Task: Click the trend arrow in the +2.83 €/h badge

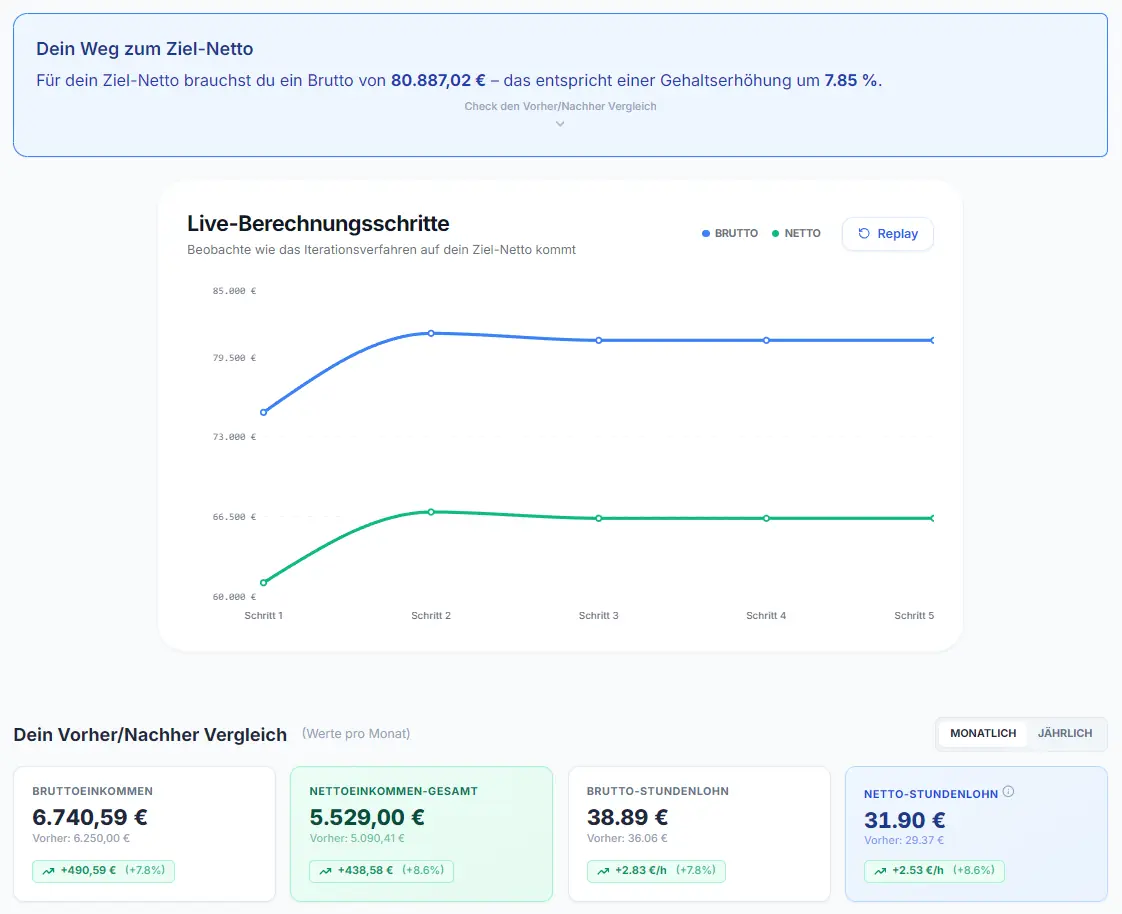Action: click(x=603, y=871)
